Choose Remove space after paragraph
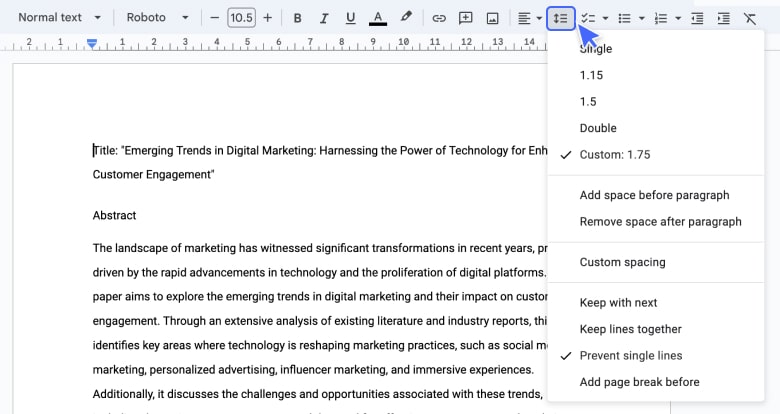This screenshot has width=780, height=414. (x=656, y=221)
